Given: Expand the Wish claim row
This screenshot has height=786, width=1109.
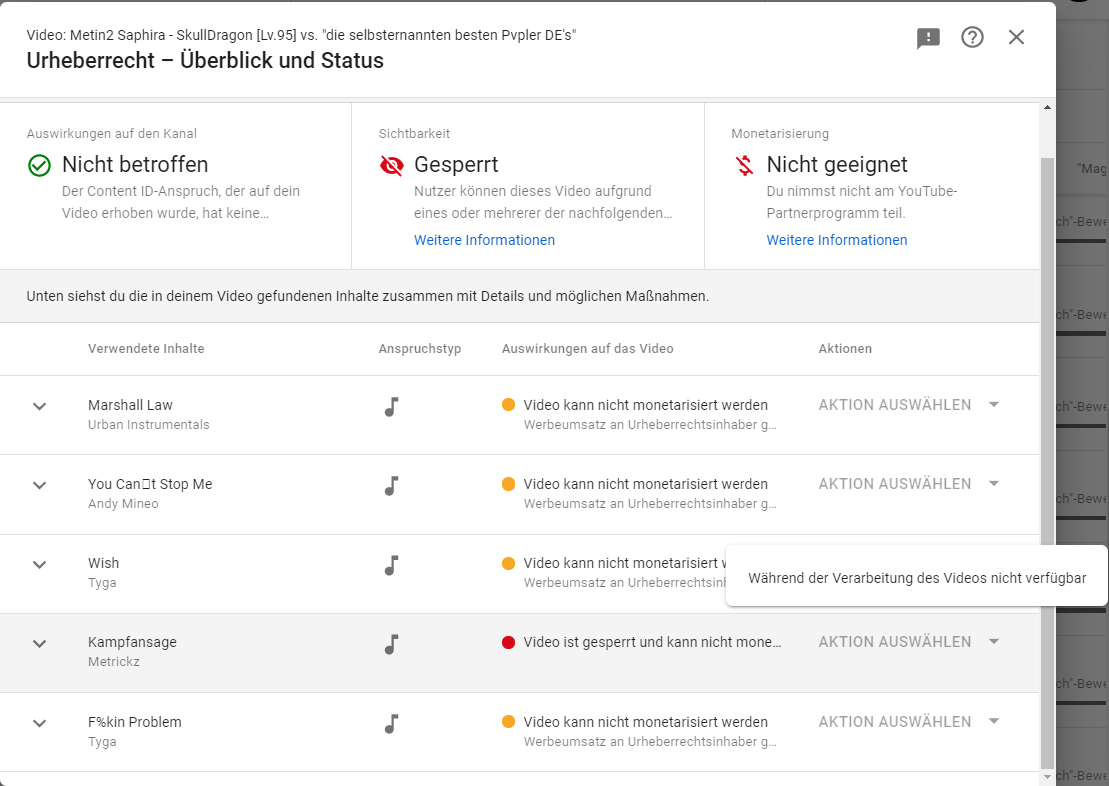Looking at the screenshot, I should (x=40, y=565).
